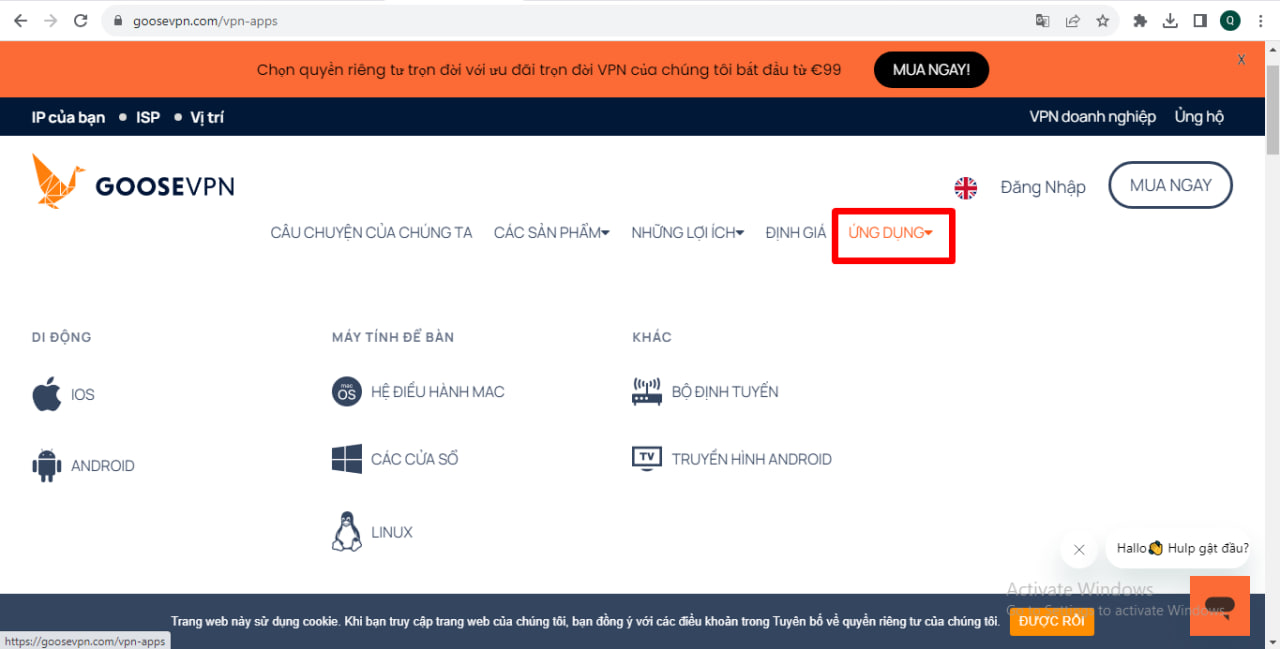This screenshot has height=649, width=1280.
Task: Open the chat widget bubble
Action: point(1220,605)
